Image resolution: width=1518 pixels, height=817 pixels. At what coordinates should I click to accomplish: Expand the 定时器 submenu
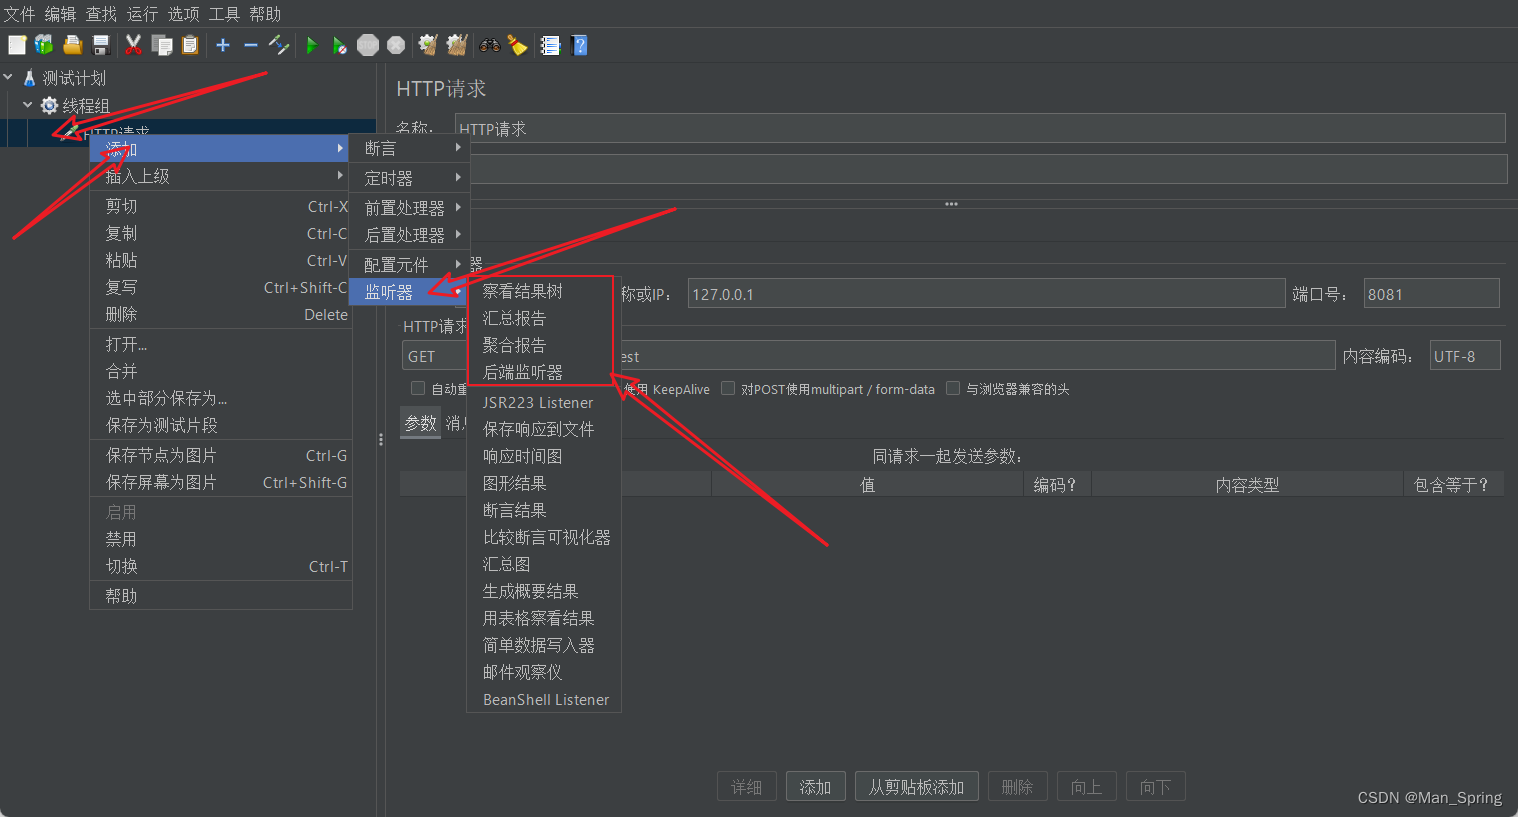tap(409, 178)
